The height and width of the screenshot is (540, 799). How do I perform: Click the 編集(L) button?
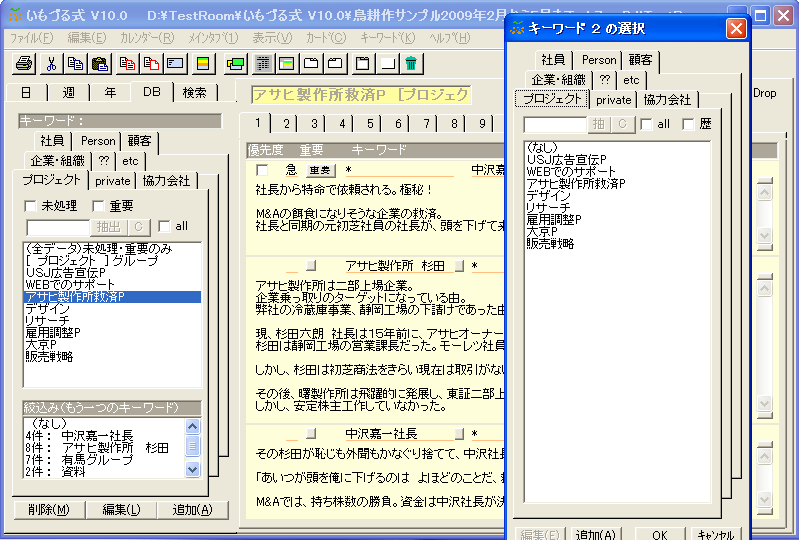click(121, 510)
